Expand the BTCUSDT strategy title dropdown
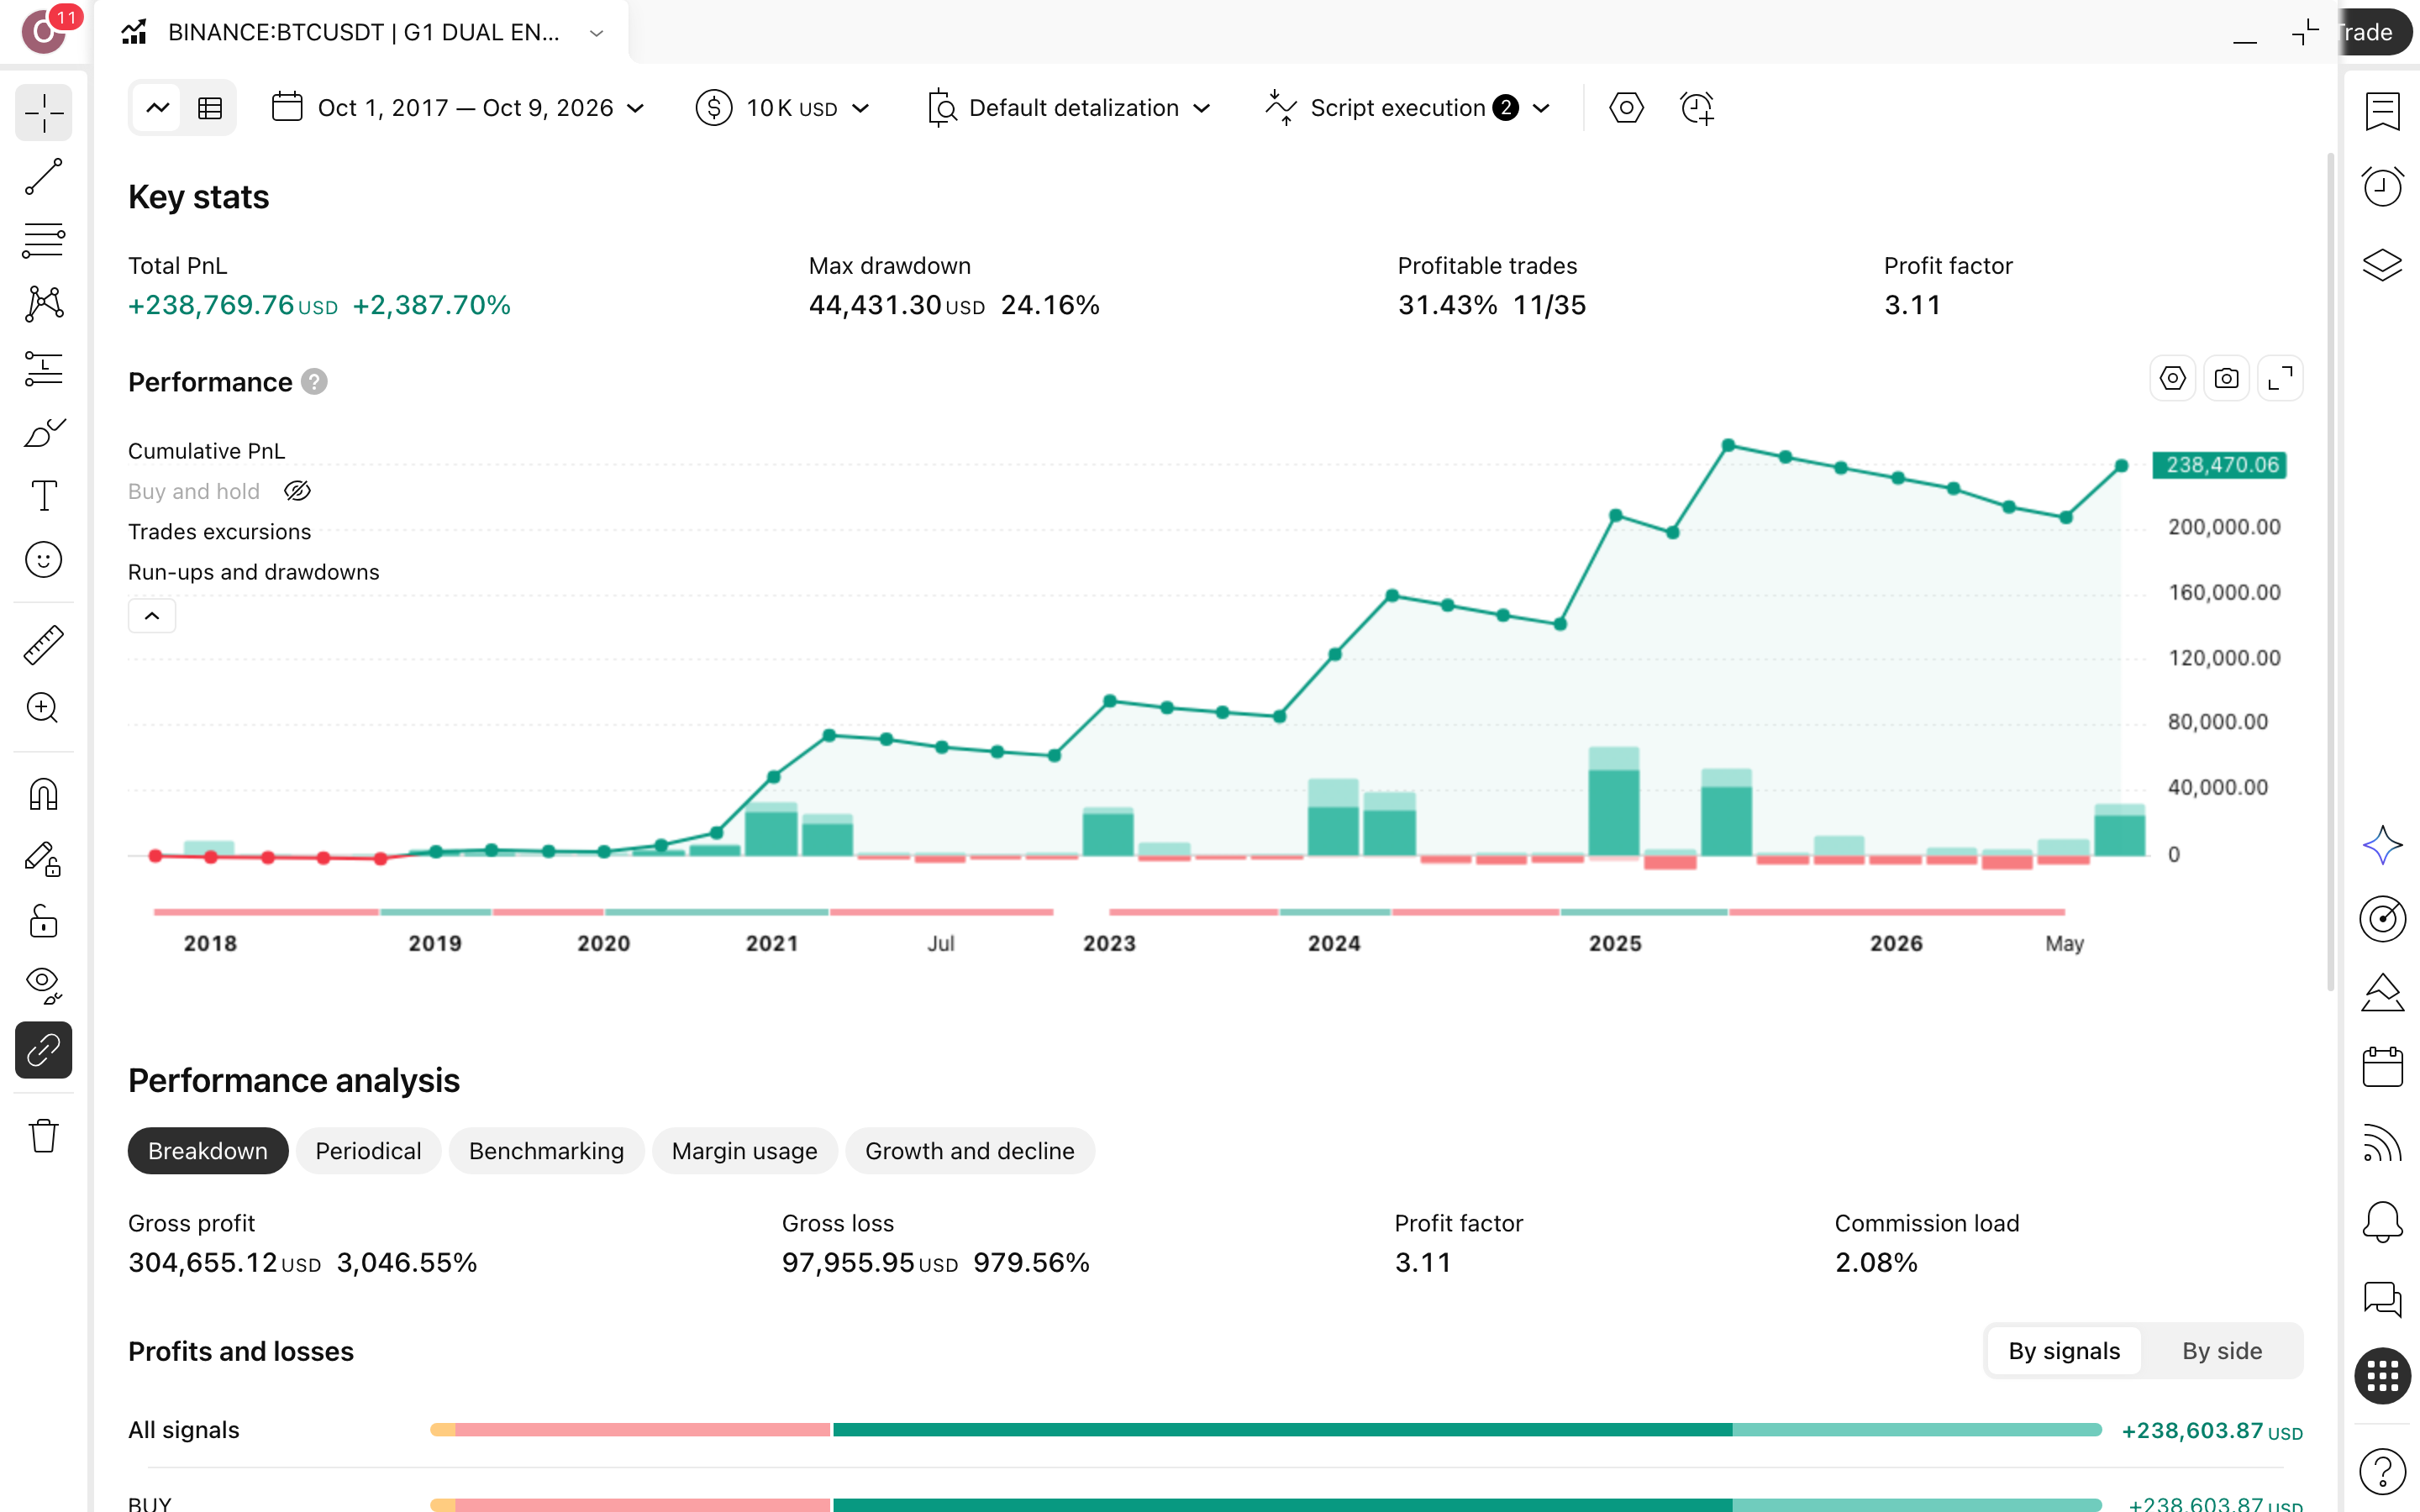This screenshot has width=2420, height=1512. point(597,33)
